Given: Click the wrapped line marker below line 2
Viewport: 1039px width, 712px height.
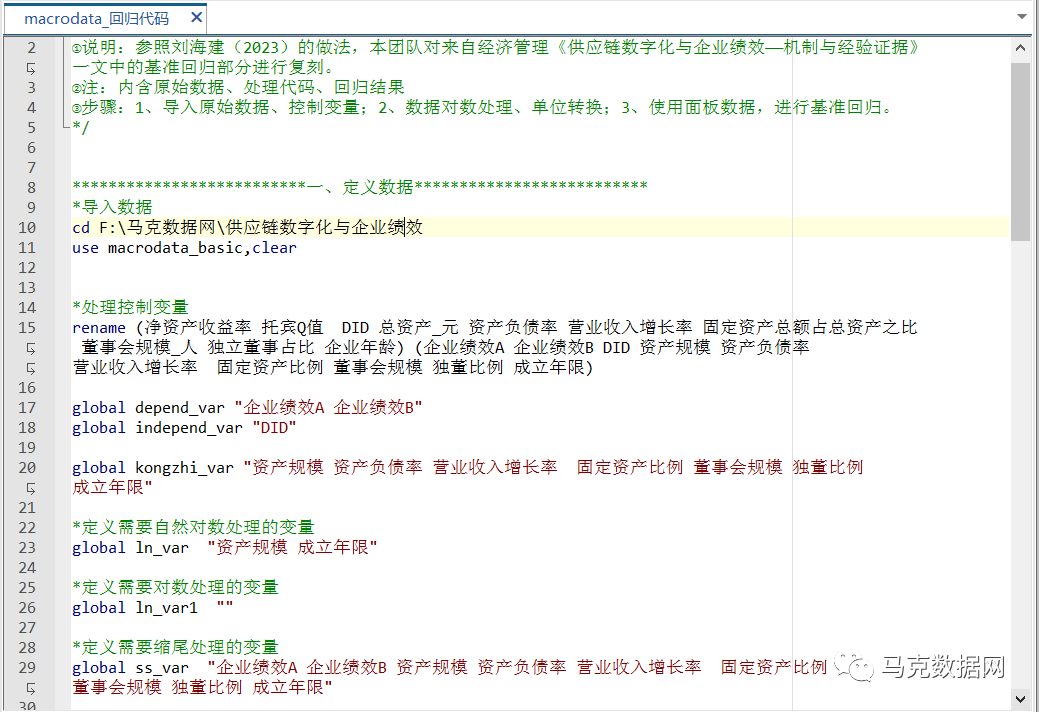Looking at the screenshot, I should [31, 68].
